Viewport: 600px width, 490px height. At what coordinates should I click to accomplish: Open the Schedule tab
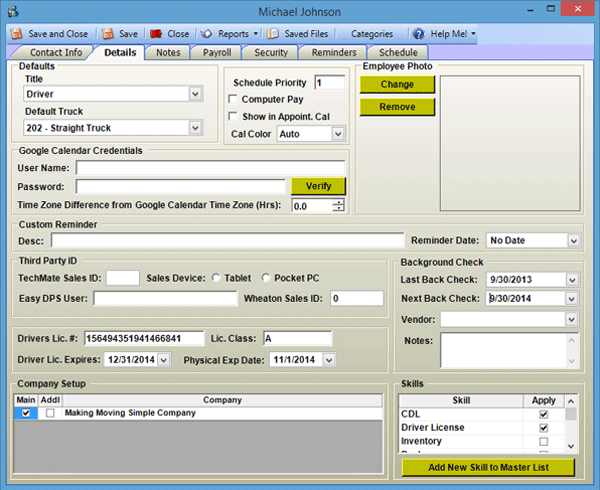click(398, 52)
